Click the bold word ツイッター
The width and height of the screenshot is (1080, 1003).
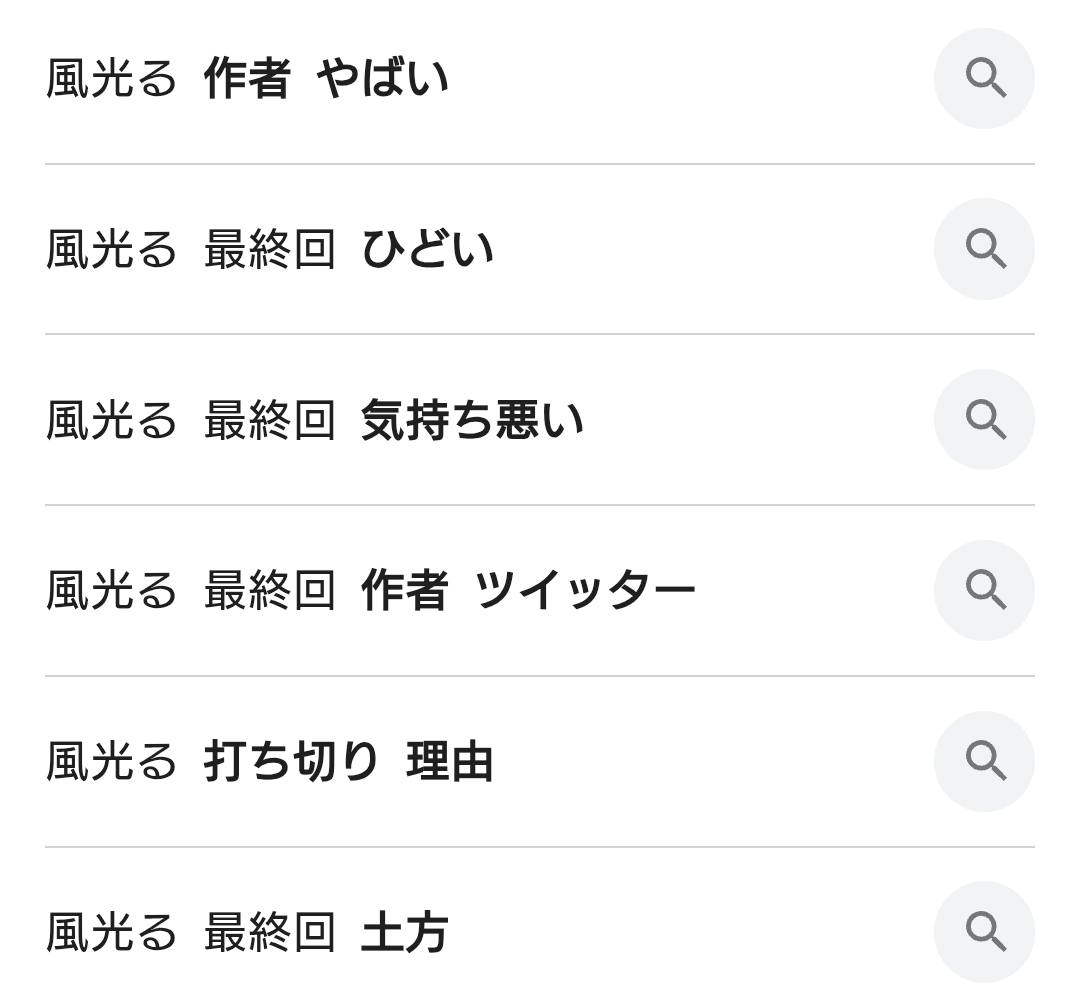[x=584, y=591]
